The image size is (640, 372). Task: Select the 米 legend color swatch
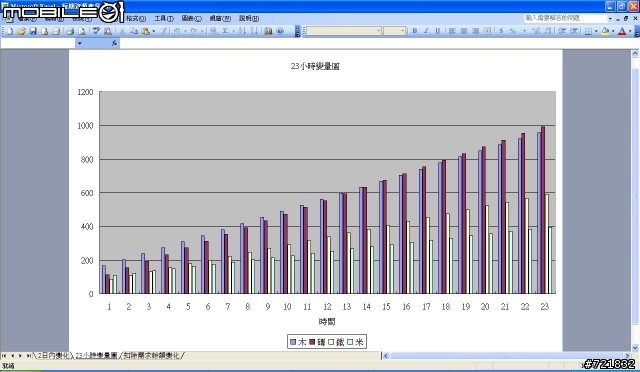350,342
